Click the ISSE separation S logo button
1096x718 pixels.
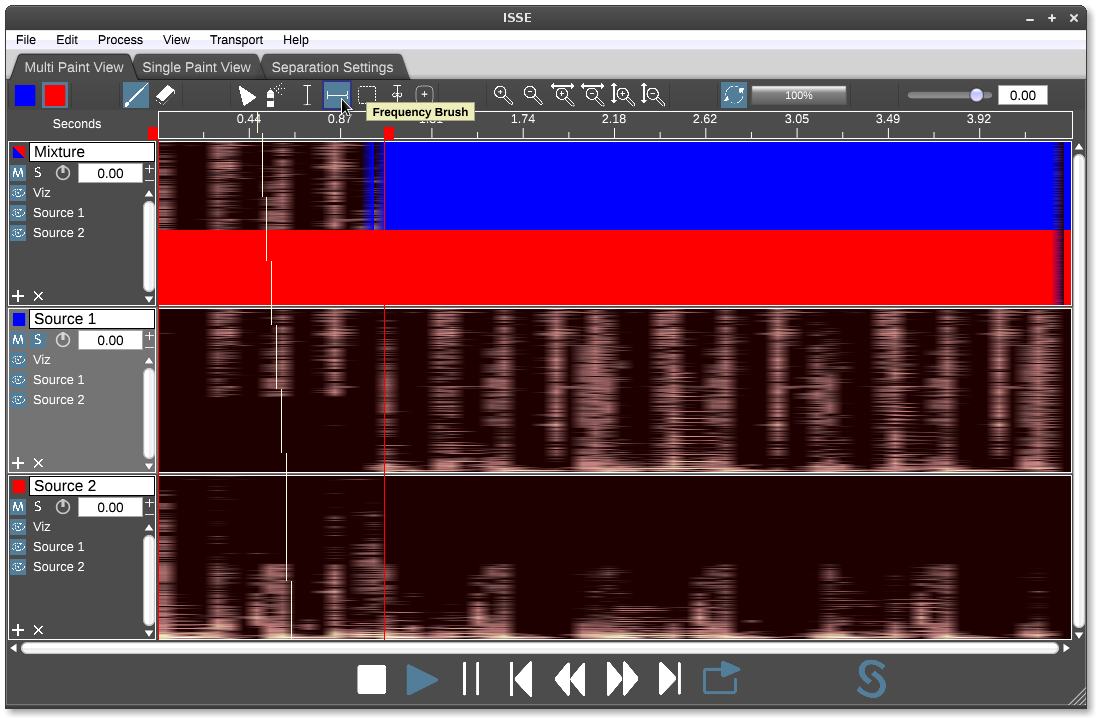(871, 680)
